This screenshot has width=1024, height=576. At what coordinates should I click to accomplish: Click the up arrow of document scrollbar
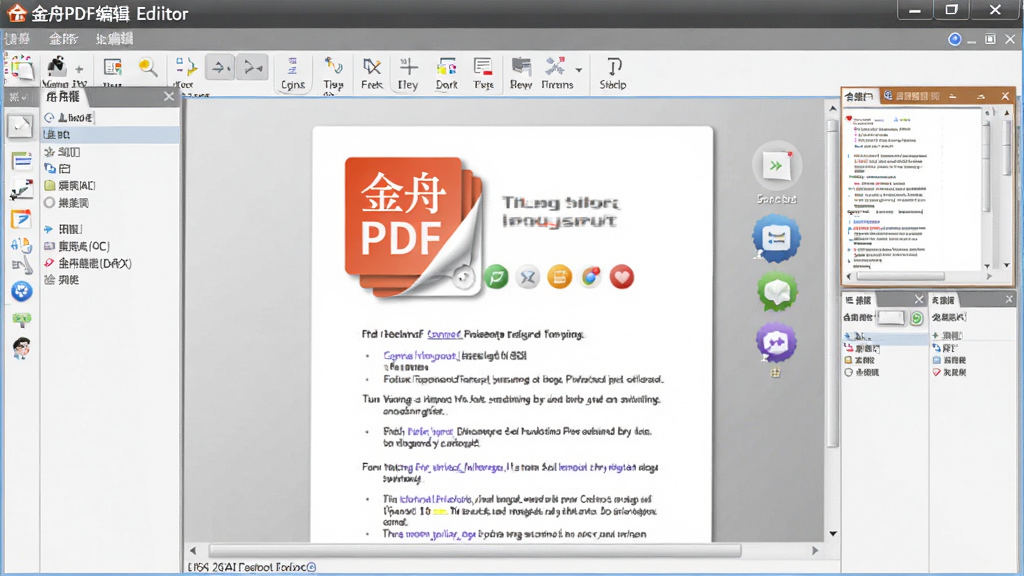pos(833,108)
